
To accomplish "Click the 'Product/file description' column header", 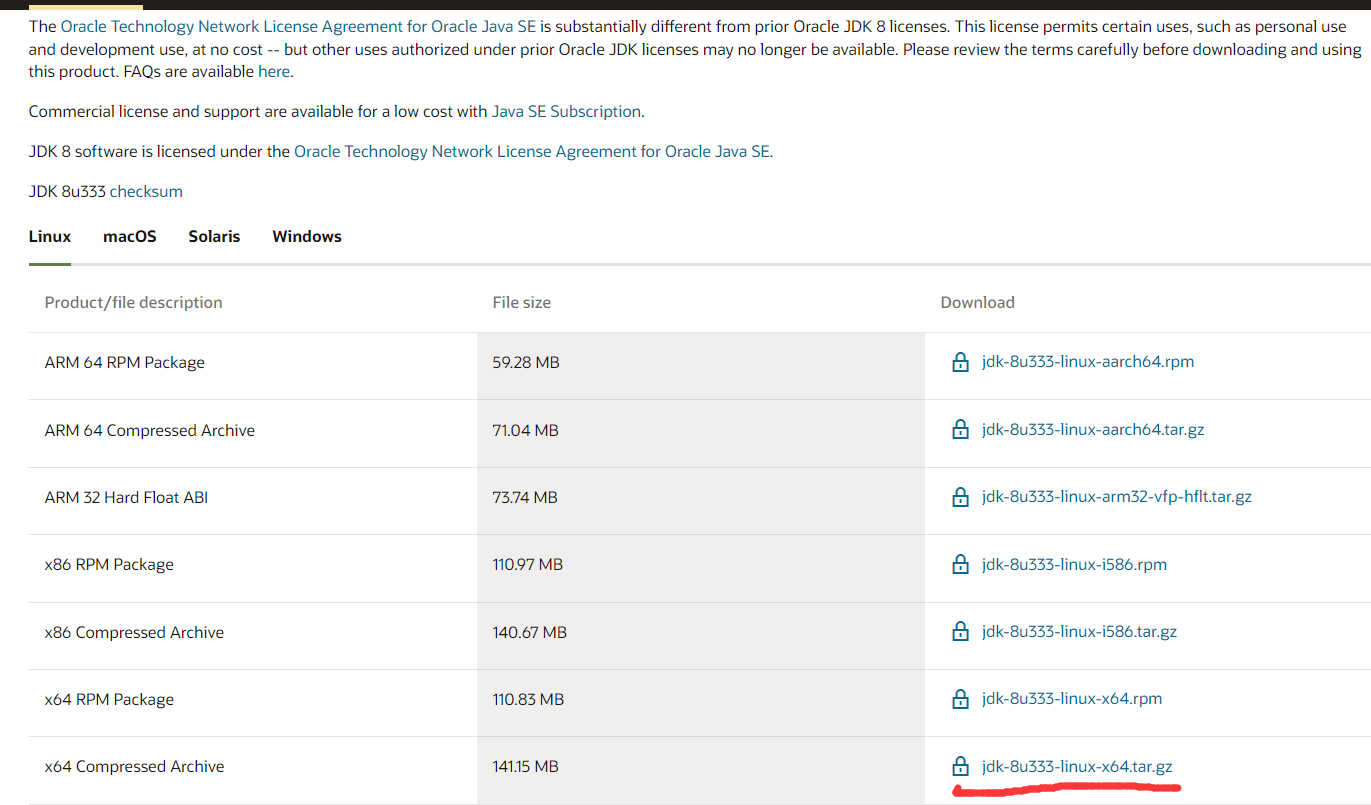I will [x=133, y=303].
